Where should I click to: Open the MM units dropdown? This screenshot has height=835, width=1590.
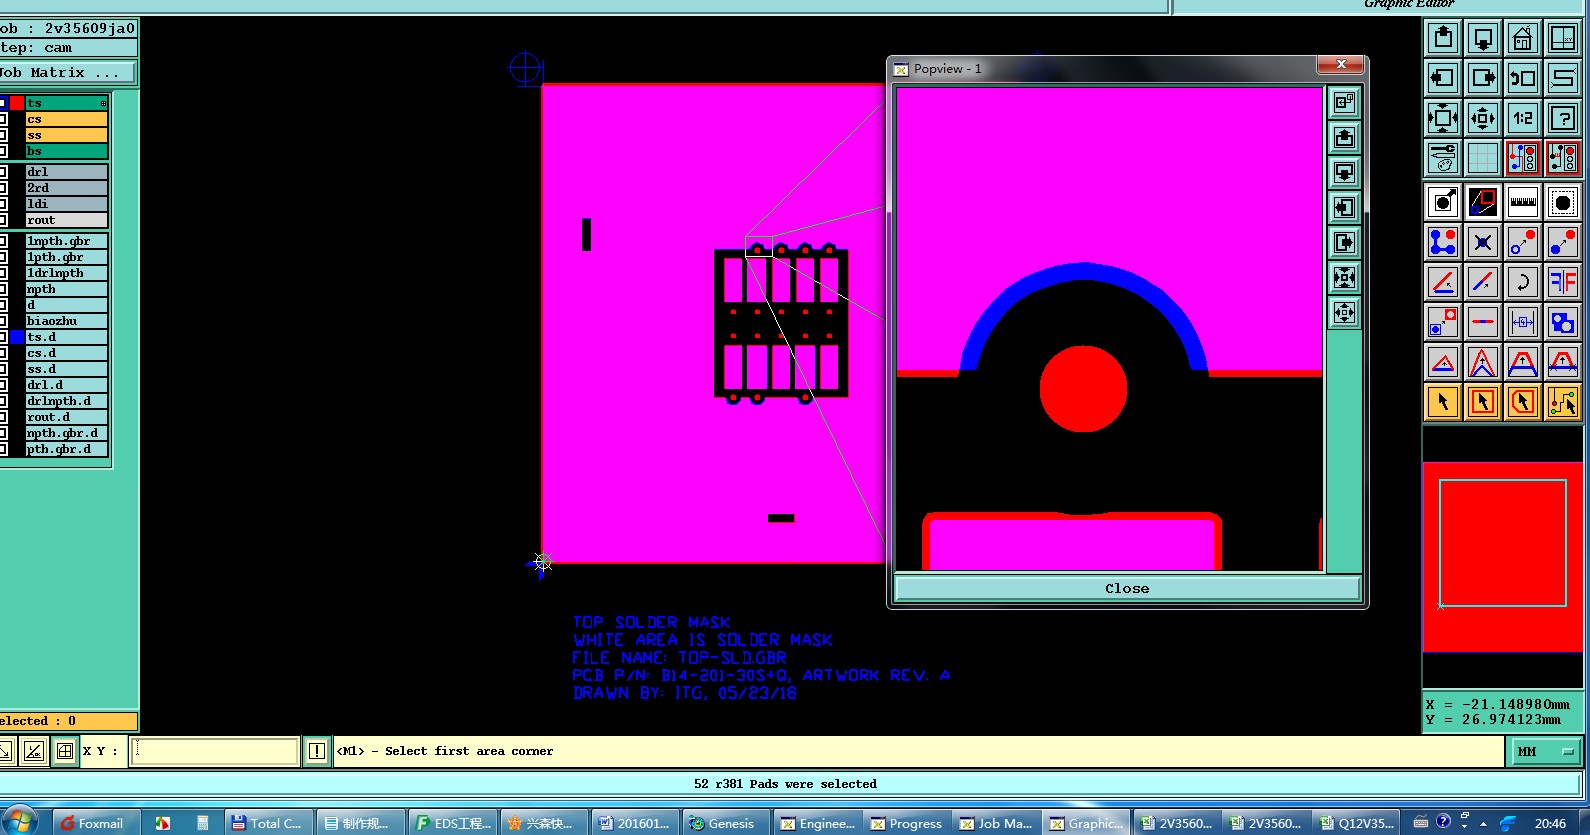[1545, 751]
